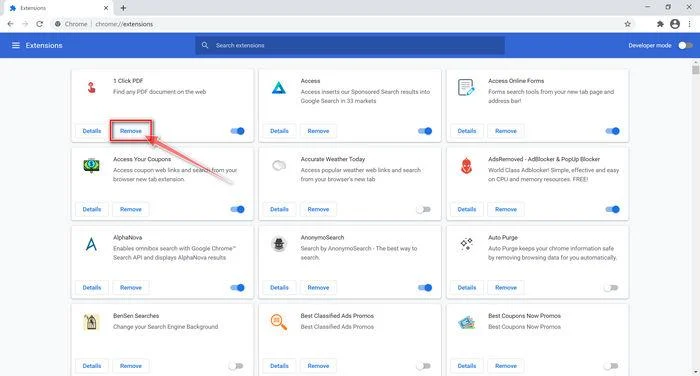700x376 pixels.
Task: Click the site info icon in address bar
Action: (58, 24)
